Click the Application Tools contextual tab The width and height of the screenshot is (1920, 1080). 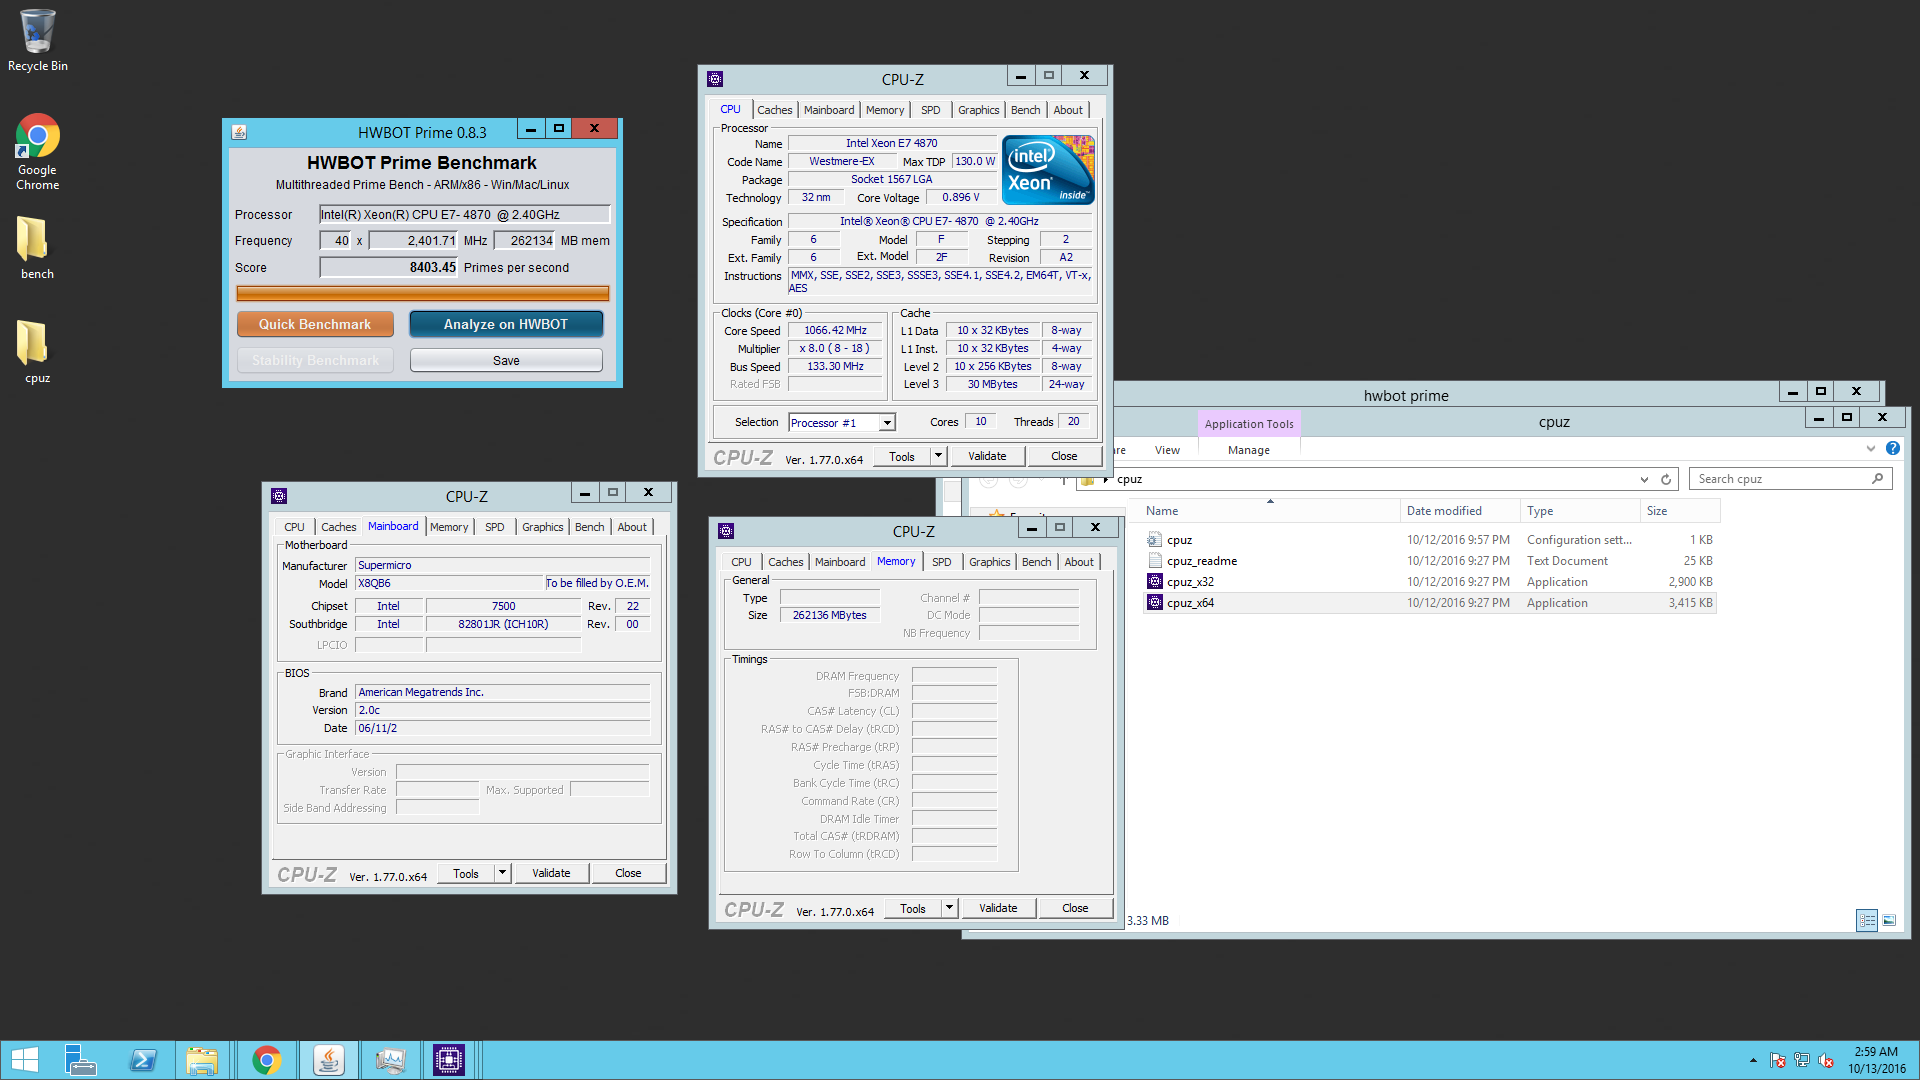[1248, 424]
